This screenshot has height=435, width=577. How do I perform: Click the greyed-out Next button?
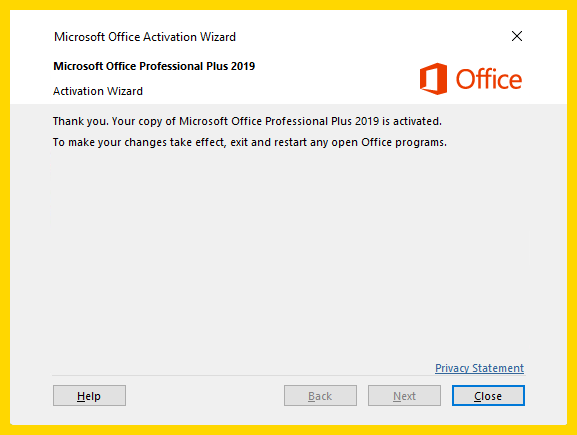[404, 396]
